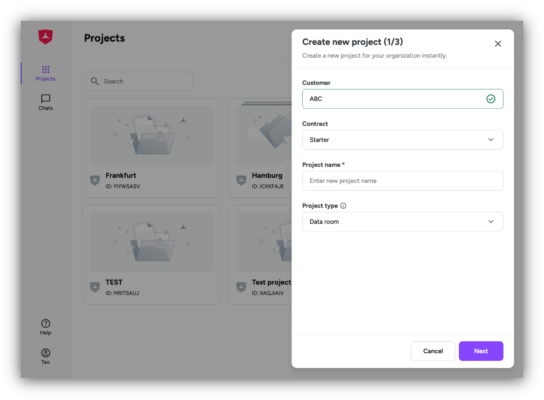Image resolution: width=544 pixels, height=400 pixels.
Task: Click the search magnifier icon
Action: click(x=94, y=81)
